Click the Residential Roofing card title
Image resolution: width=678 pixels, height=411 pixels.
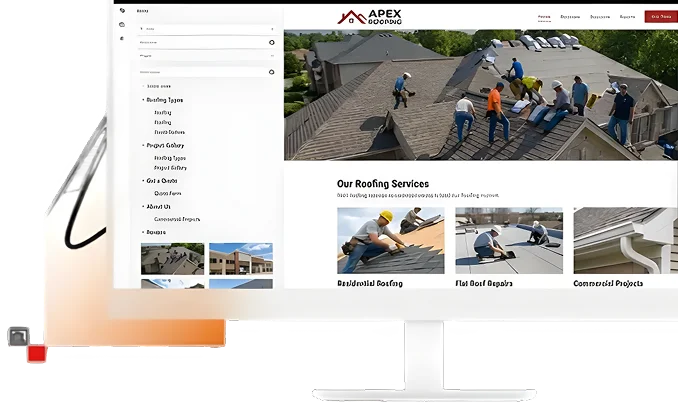(370, 284)
